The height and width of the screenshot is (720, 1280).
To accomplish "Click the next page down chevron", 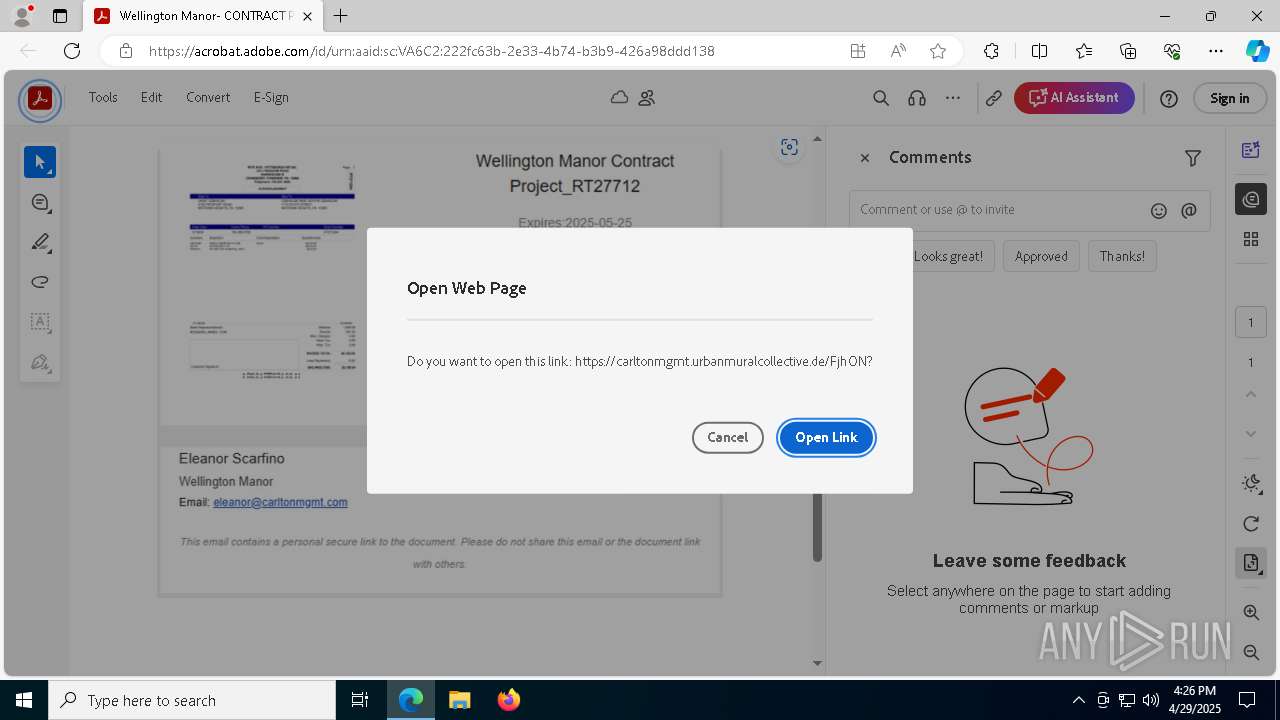I will 1251,434.
